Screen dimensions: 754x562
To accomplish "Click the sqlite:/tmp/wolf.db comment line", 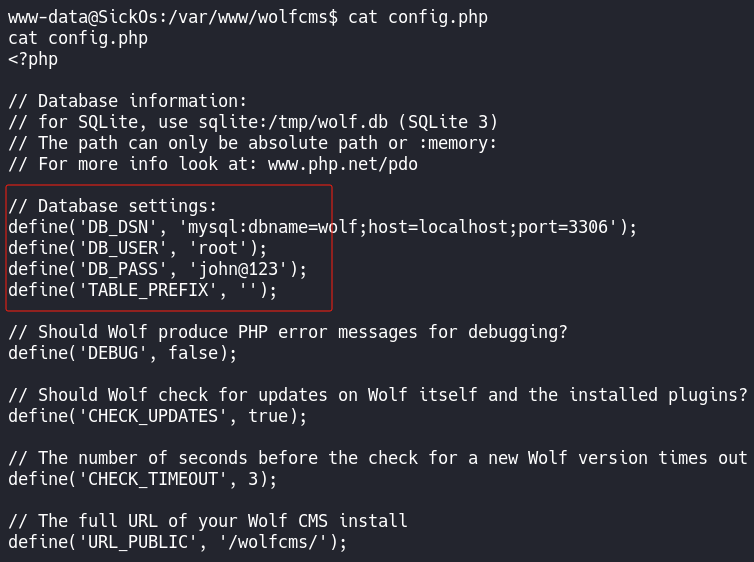I will (x=253, y=122).
